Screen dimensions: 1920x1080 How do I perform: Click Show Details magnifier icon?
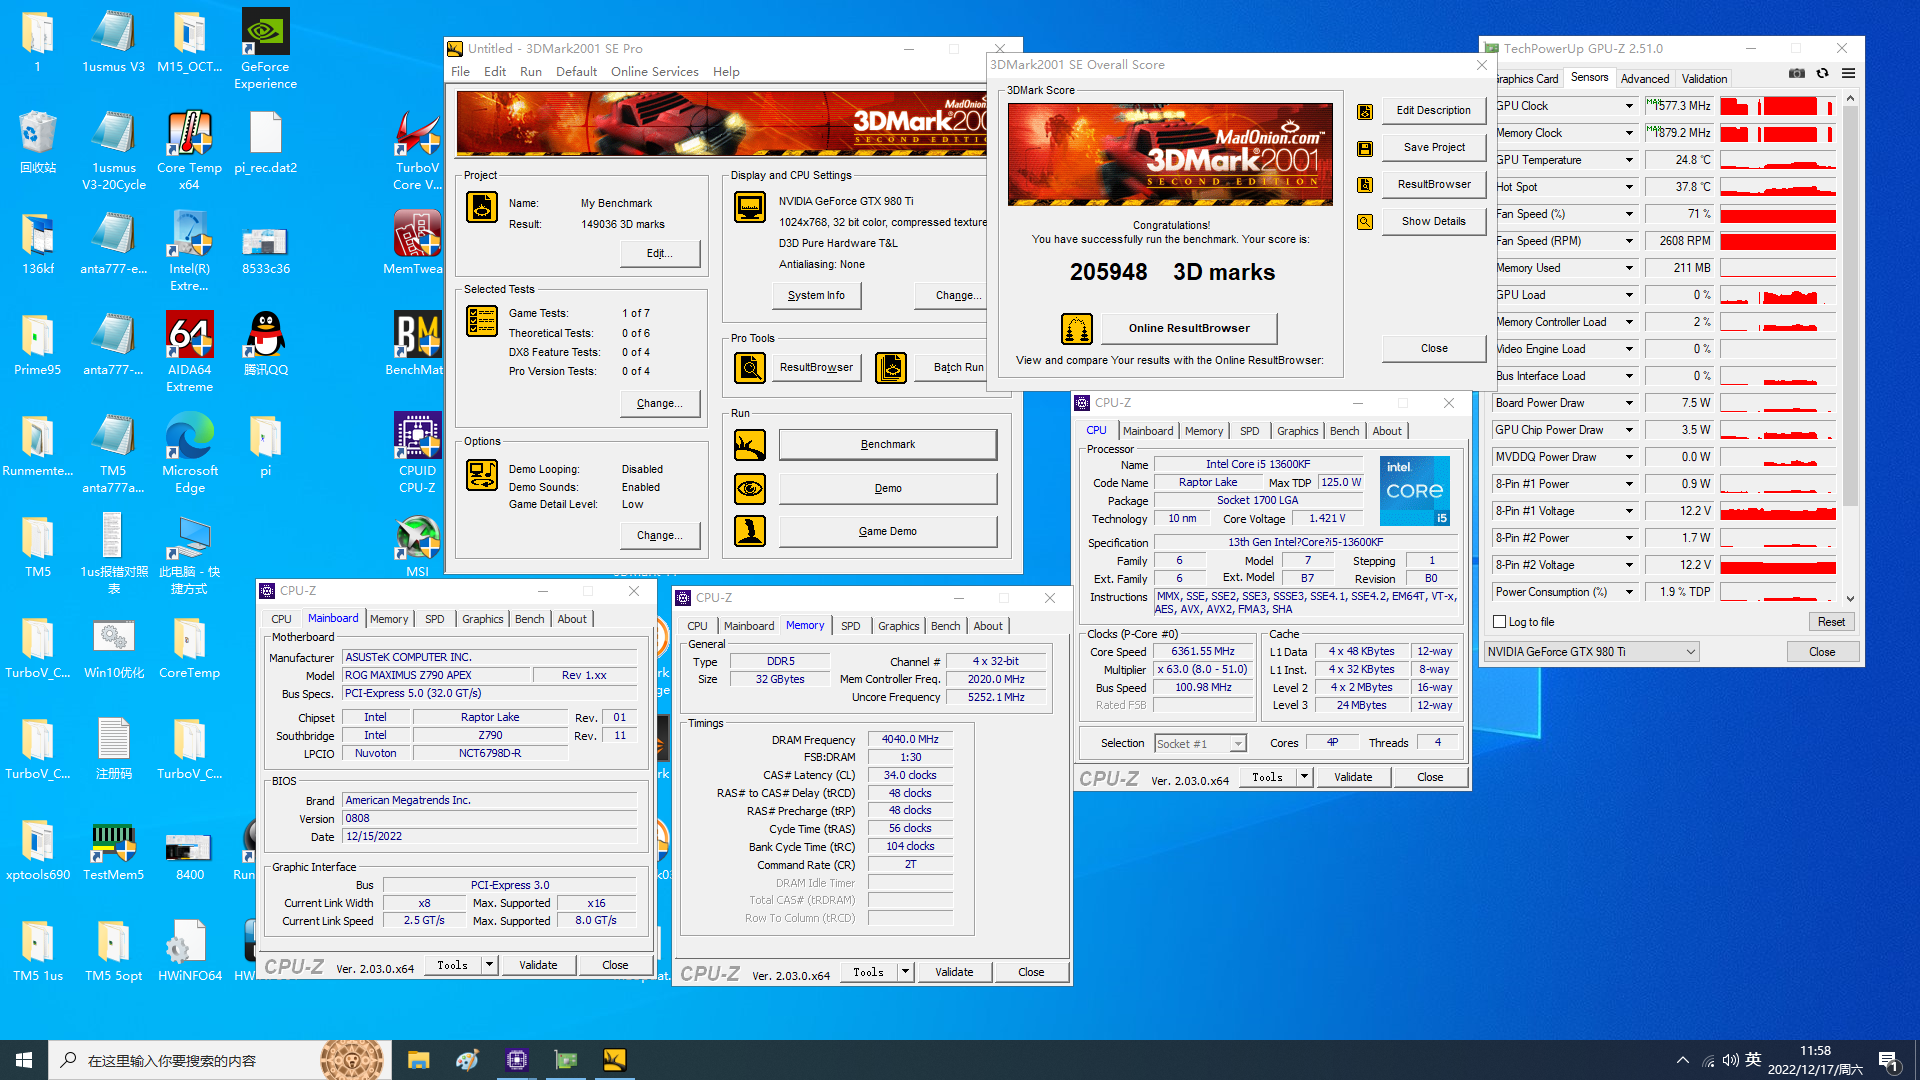1365,222
